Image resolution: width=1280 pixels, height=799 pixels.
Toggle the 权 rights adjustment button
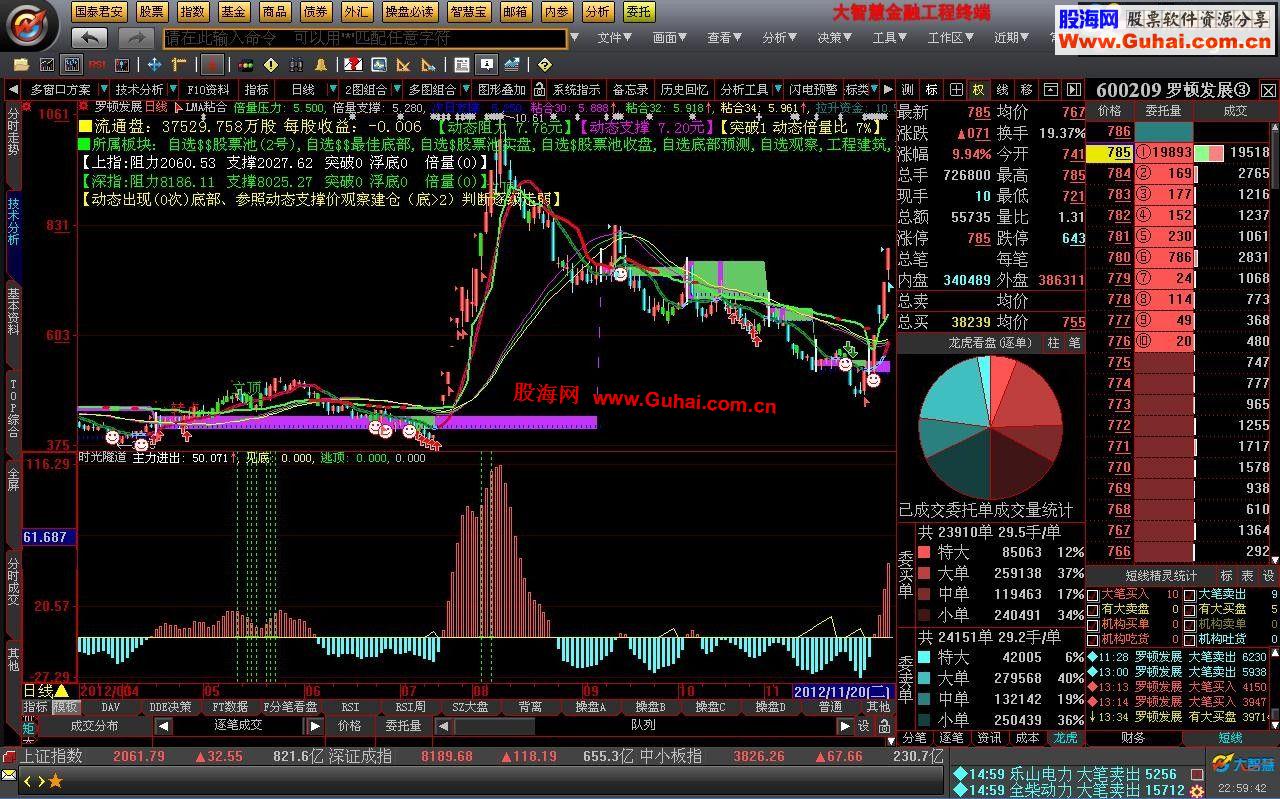pos(978,89)
